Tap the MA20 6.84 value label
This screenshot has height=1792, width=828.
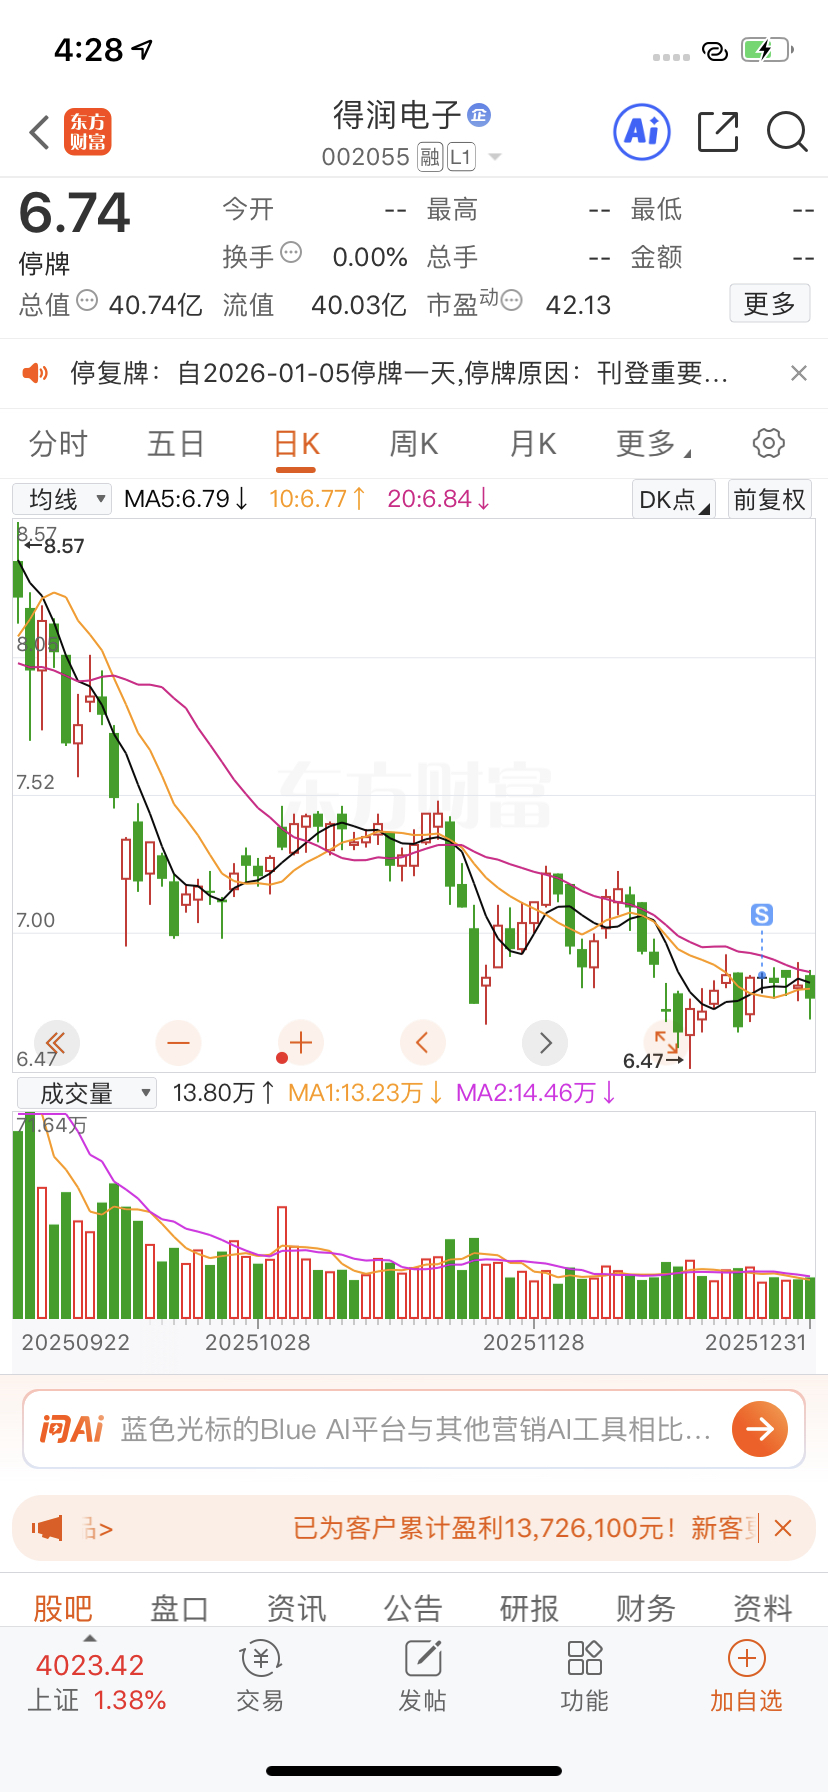click(x=438, y=498)
